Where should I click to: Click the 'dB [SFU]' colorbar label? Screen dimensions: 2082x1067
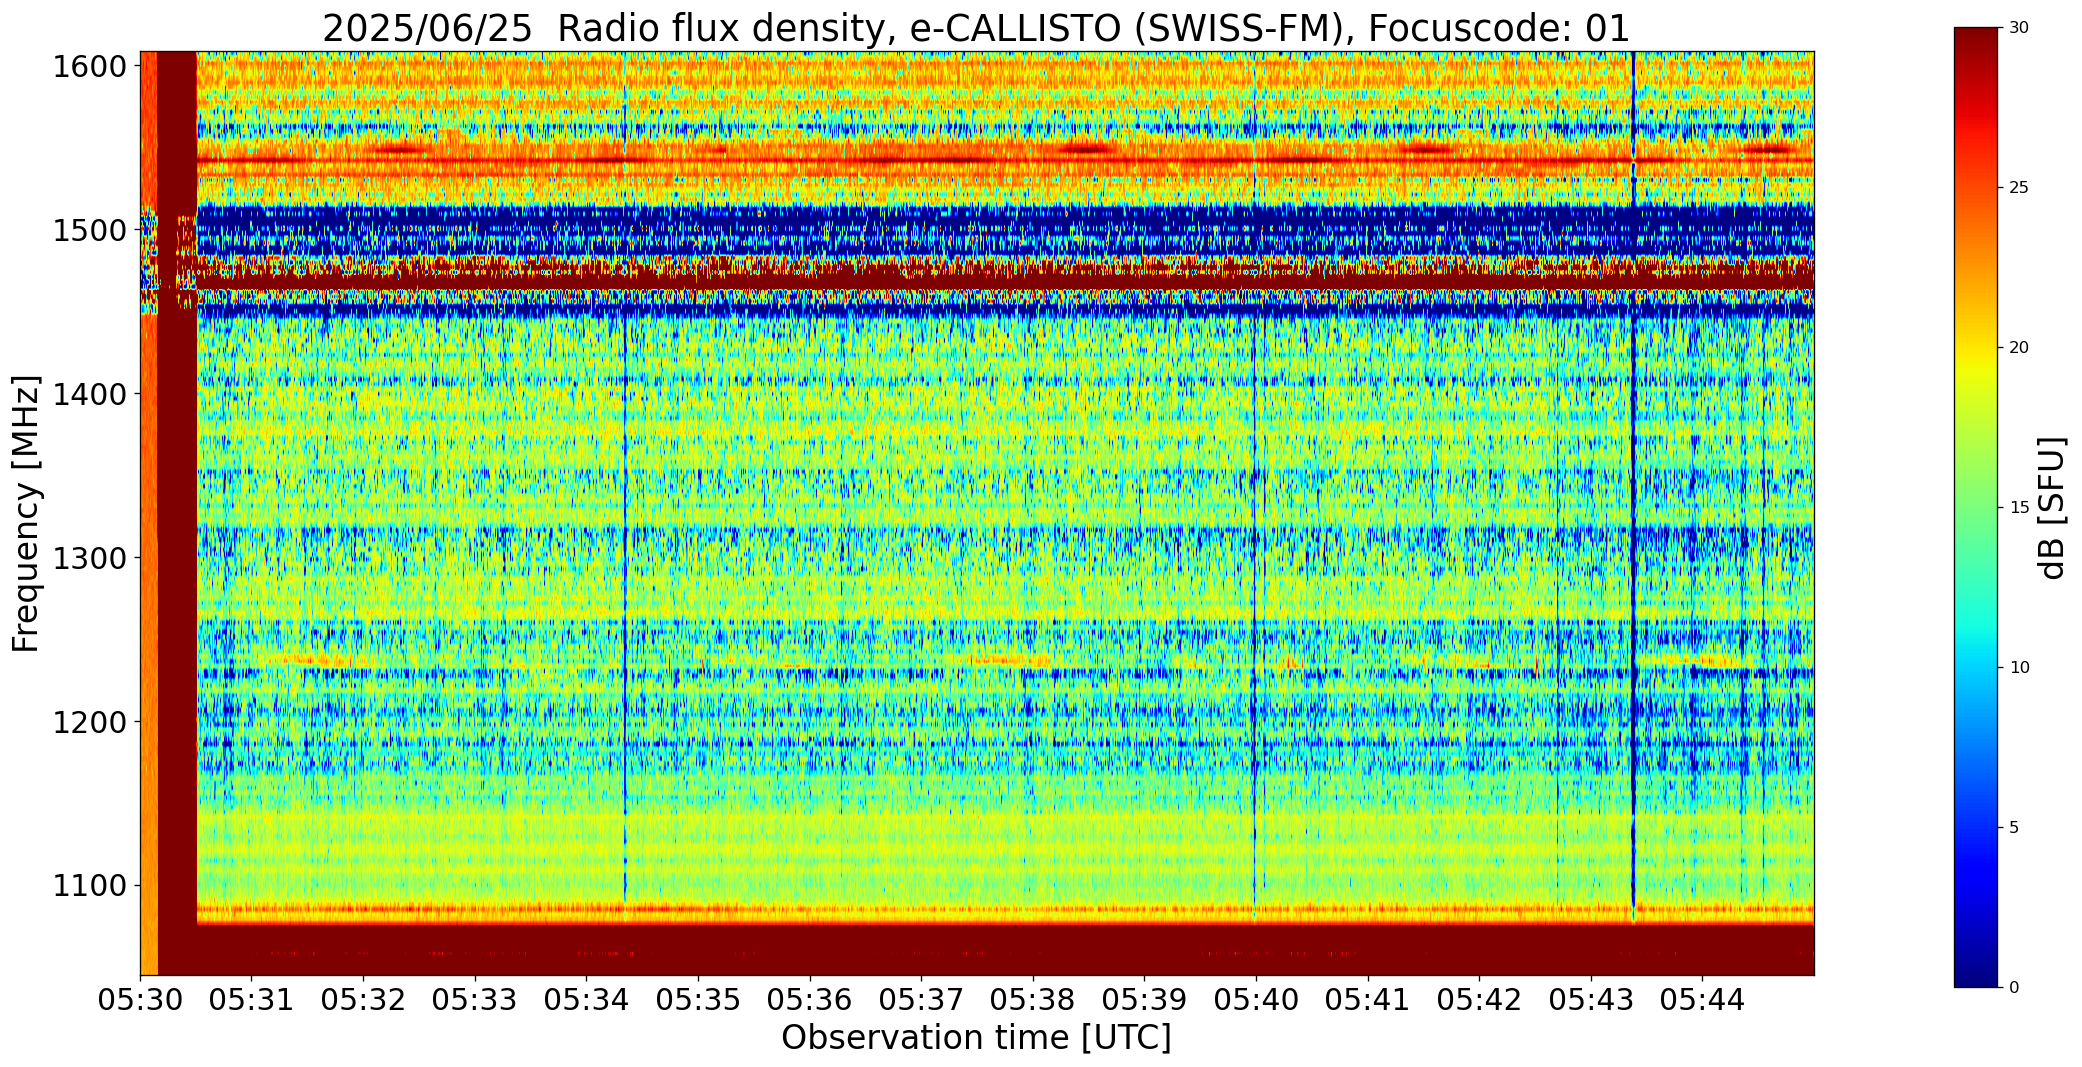(x=2052, y=507)
